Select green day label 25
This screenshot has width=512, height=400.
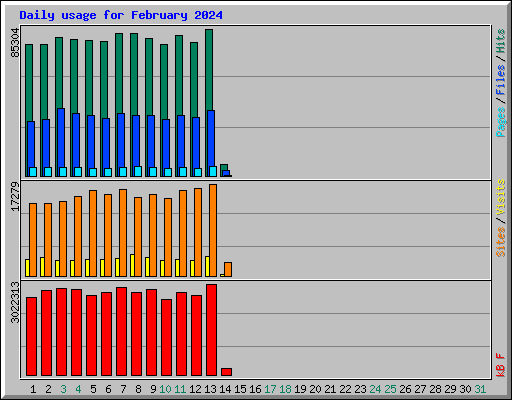point(390,389)
